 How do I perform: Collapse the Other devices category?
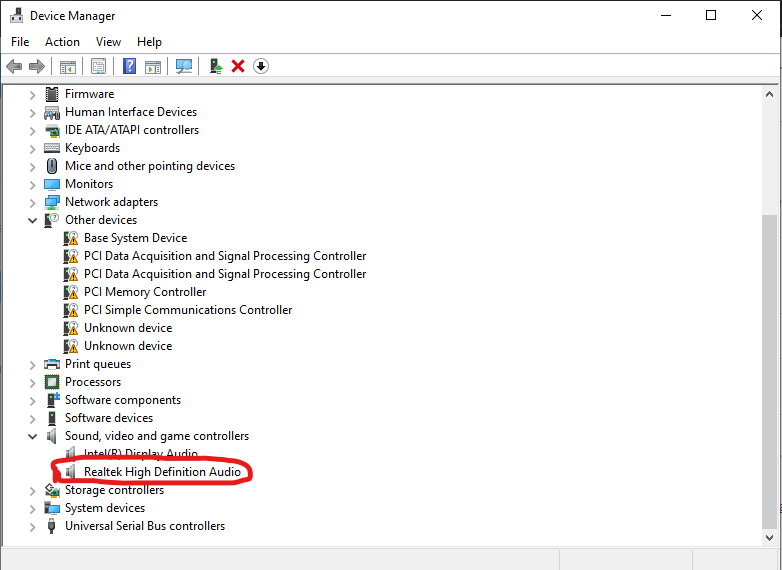click(x=33, y=220)
